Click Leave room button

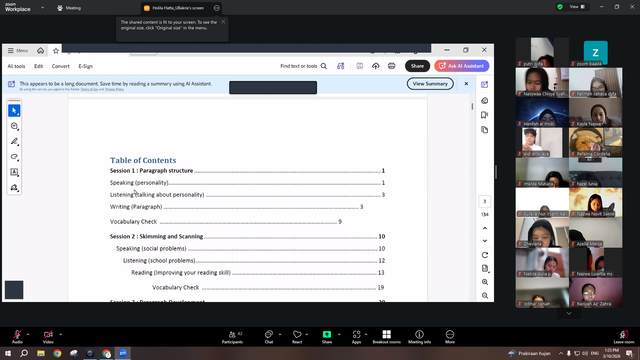[x=623, y=337]
